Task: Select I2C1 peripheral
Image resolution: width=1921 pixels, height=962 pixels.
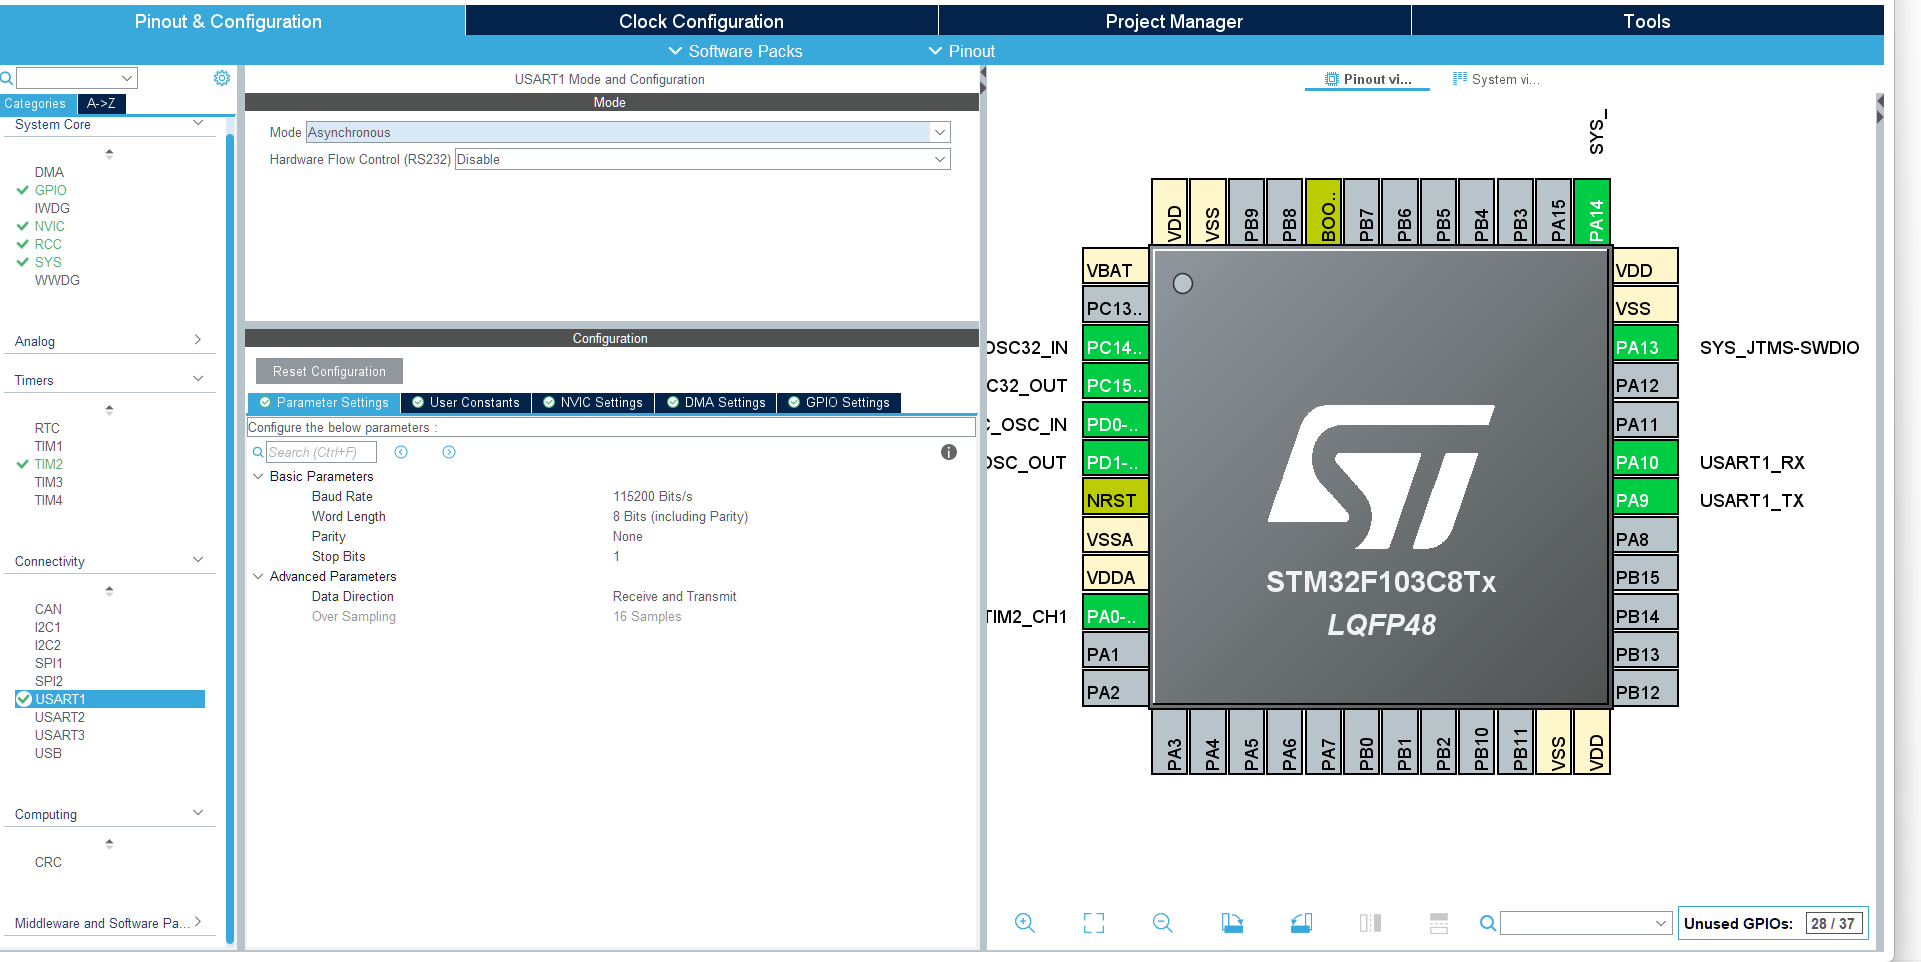Action: (47, 627)
